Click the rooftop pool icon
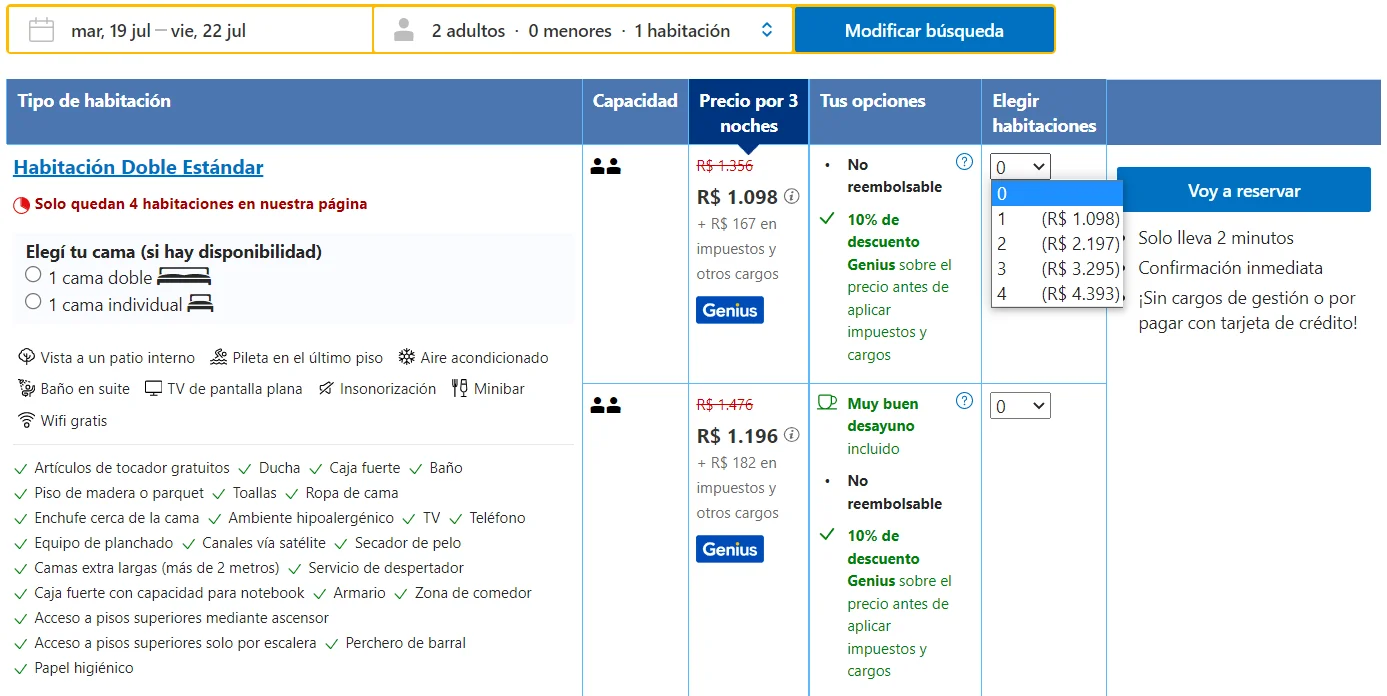 click(219, 357)
